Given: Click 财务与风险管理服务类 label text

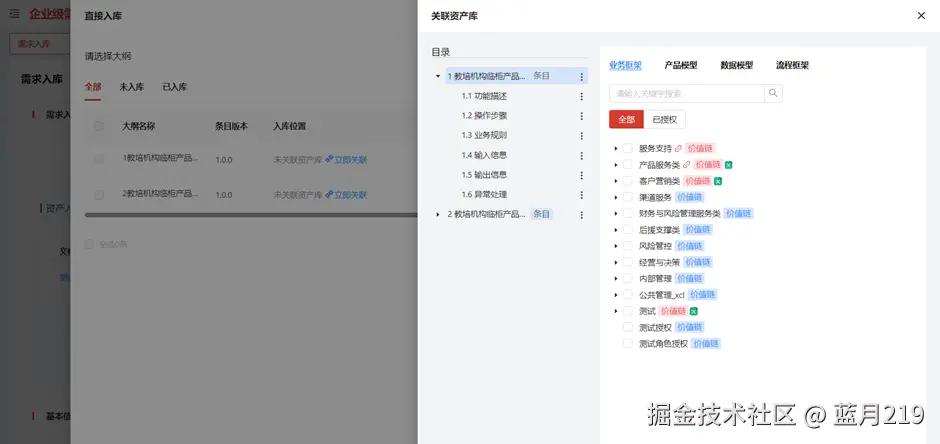Looking at the screenshot, I should (680, 213).
